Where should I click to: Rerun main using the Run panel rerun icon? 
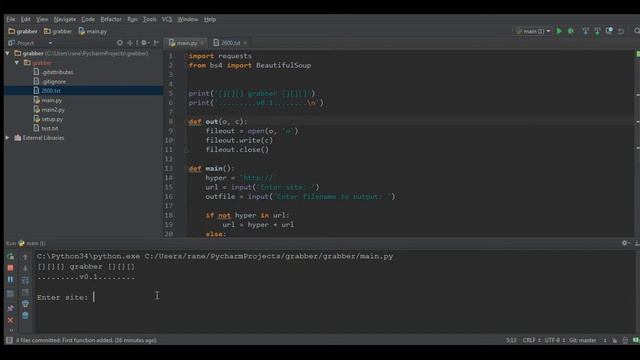pyautogui.click(x=11, y=256)
